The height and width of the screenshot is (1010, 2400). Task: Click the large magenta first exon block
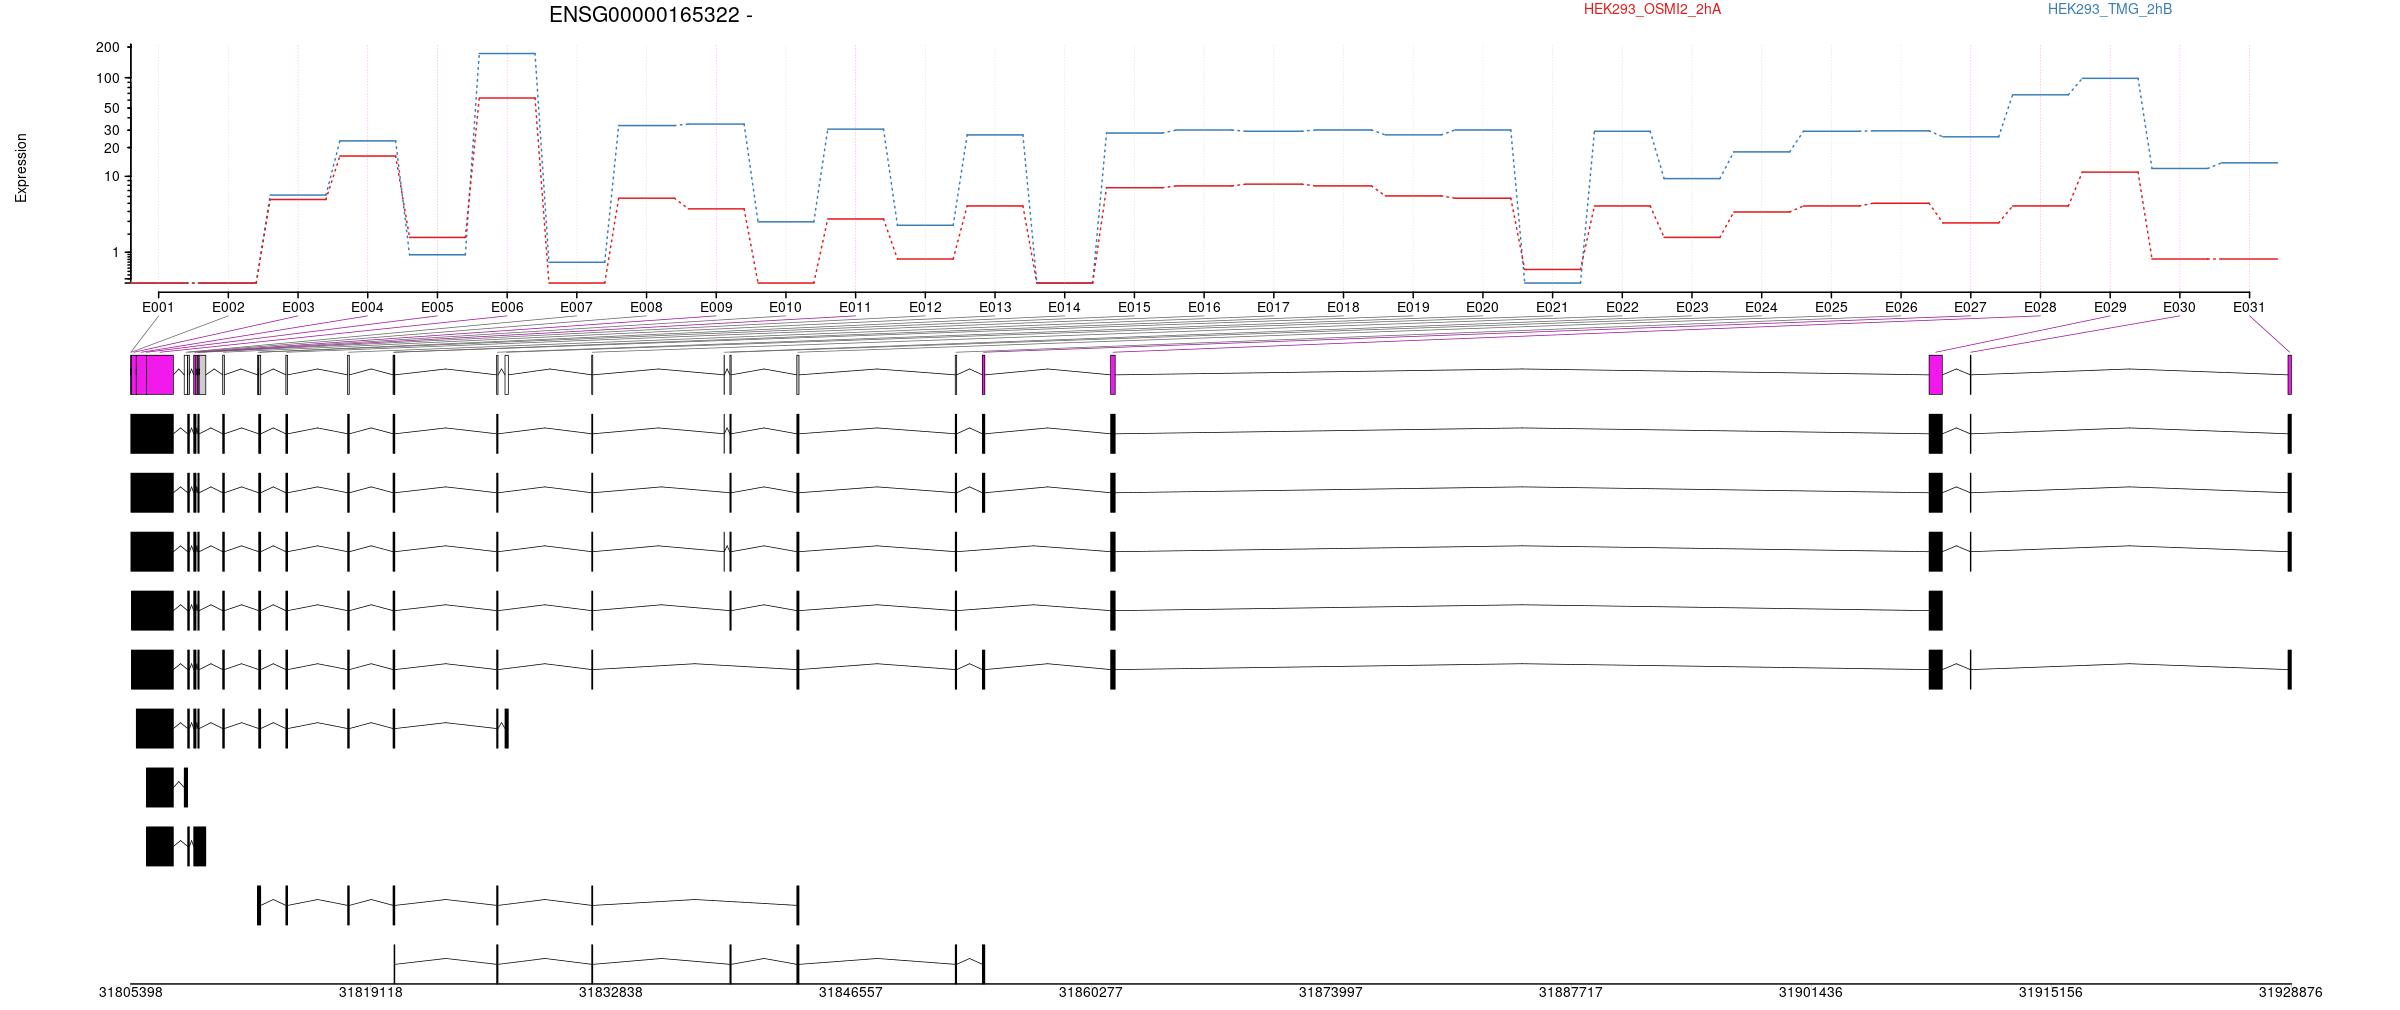point(152,374)
